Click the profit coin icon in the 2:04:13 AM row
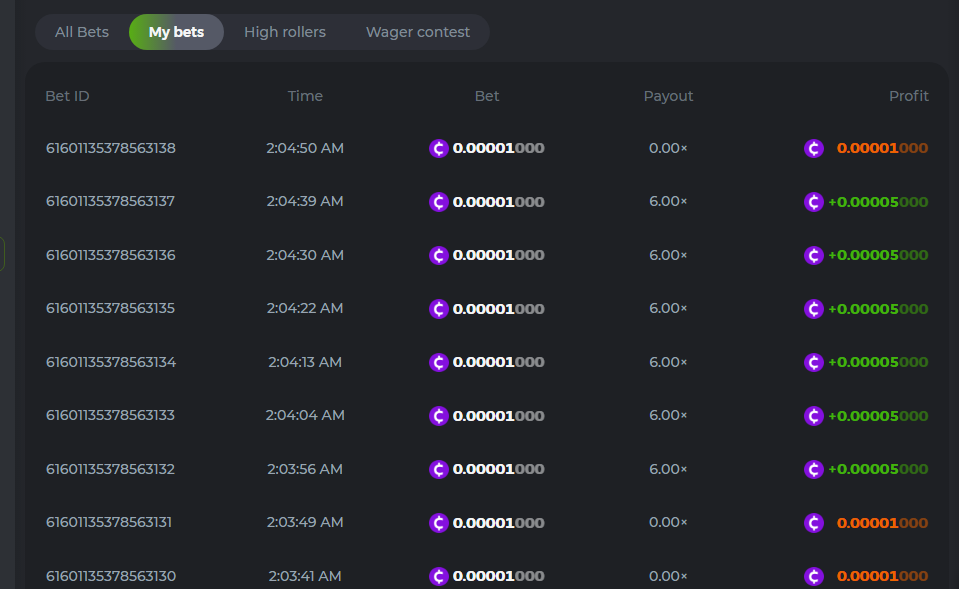The height and width of the screenshot is (589, 959). [x=814, y=362]
